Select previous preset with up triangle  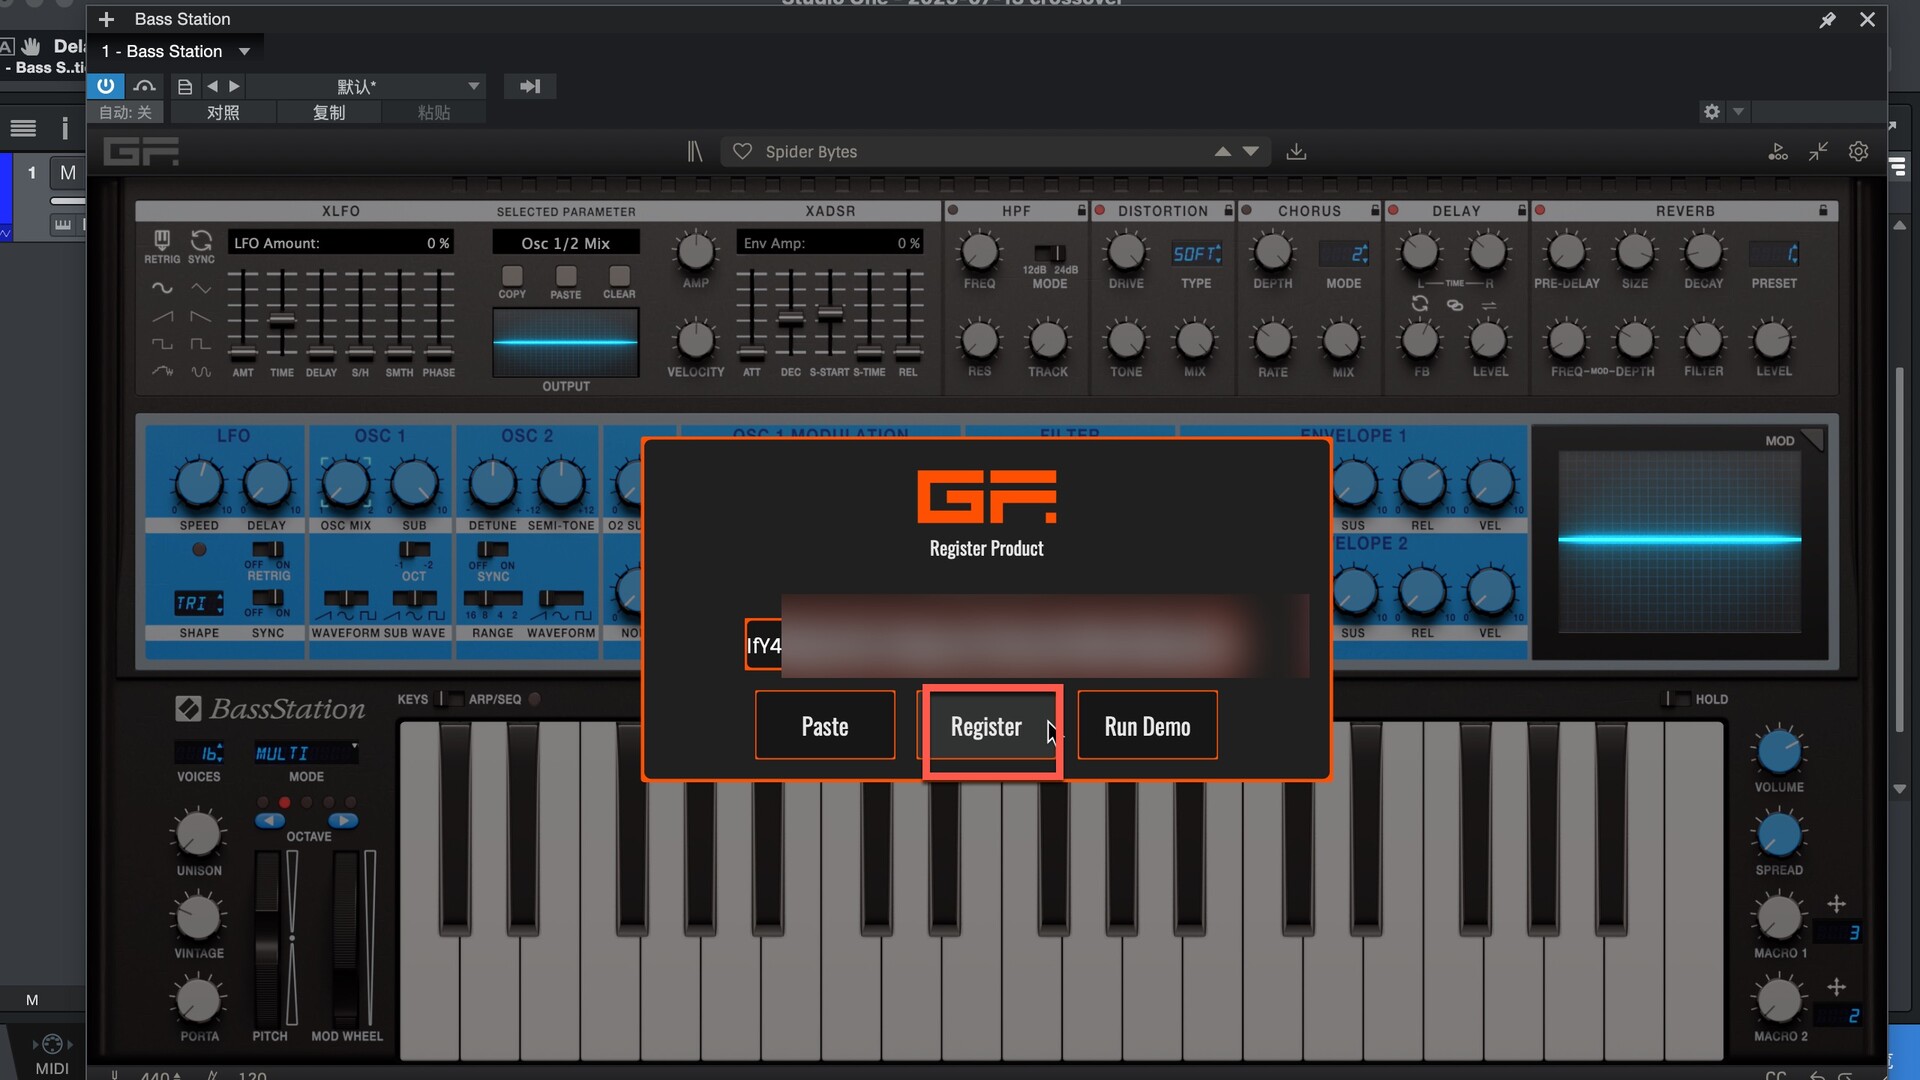[x=1222, y=152]
